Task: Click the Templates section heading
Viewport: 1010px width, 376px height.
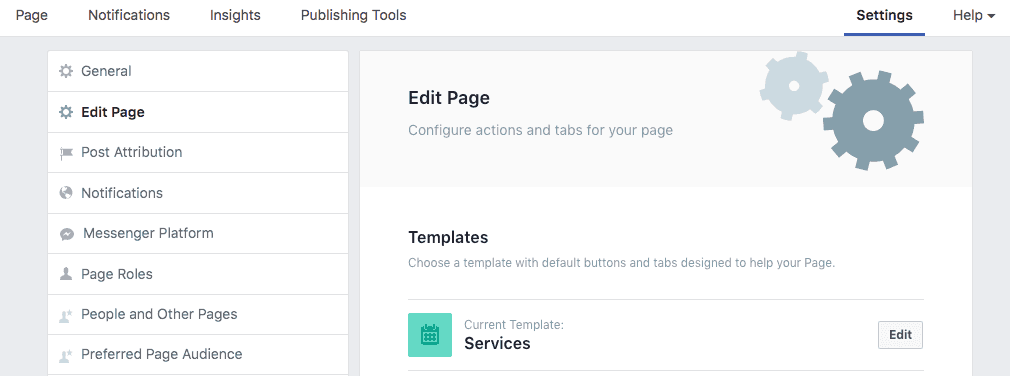Action: click(448, 238)
